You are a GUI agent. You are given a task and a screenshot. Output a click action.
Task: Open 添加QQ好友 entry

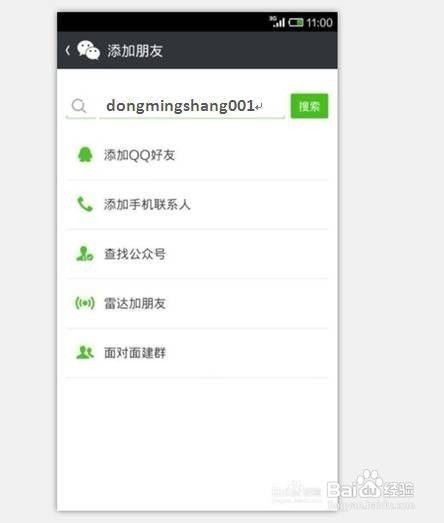tap(197, 155)
